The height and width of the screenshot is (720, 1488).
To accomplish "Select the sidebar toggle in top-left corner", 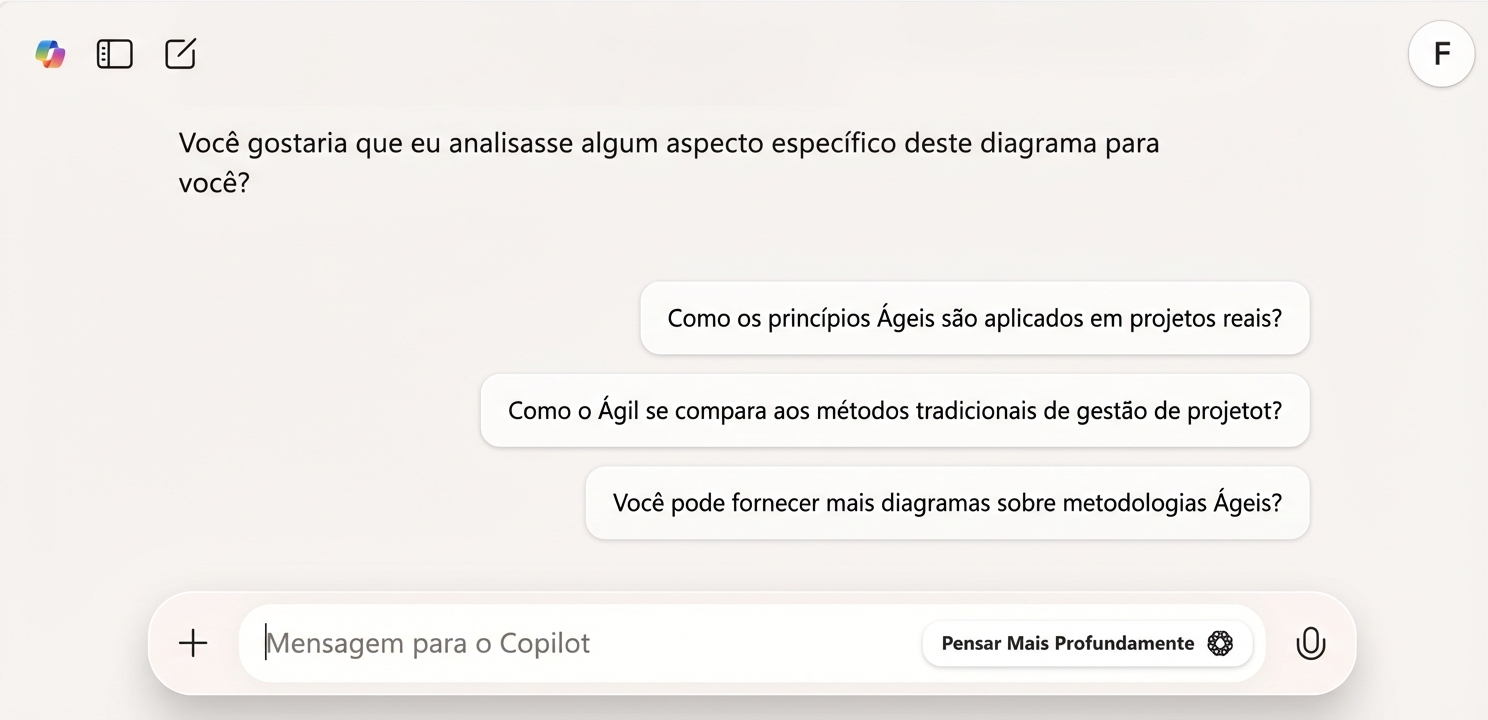I will (114, 54).
